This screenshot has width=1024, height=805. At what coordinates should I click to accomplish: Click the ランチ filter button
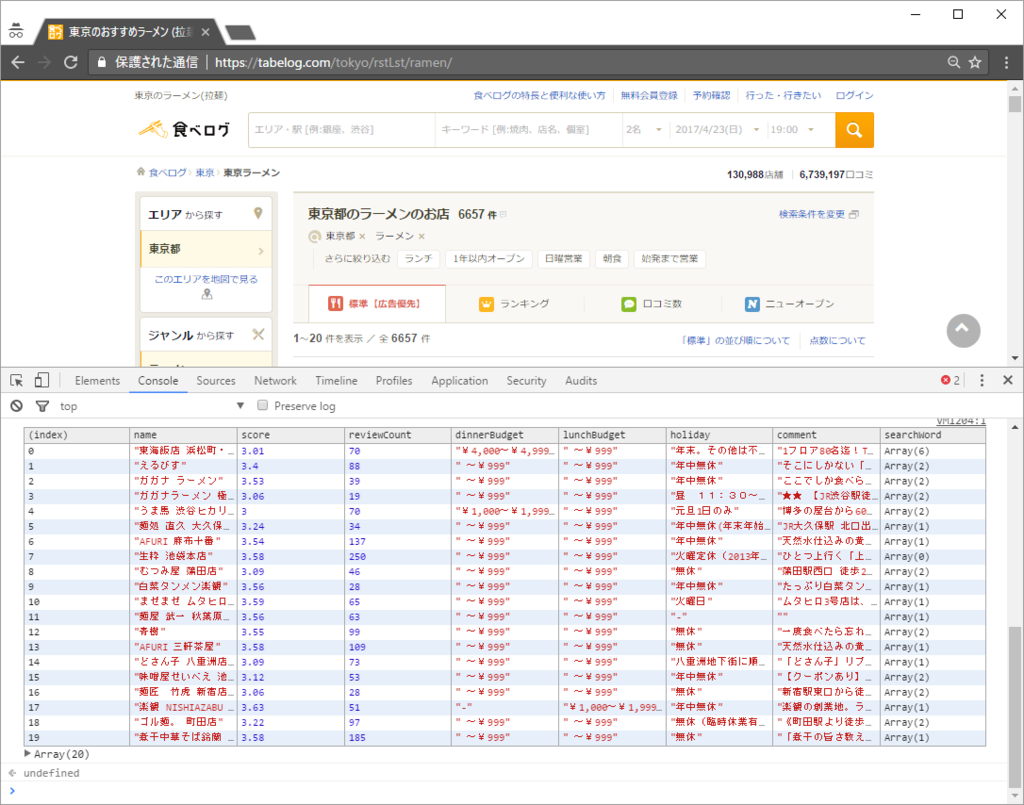pyautogui.click(x=419, y=259)
